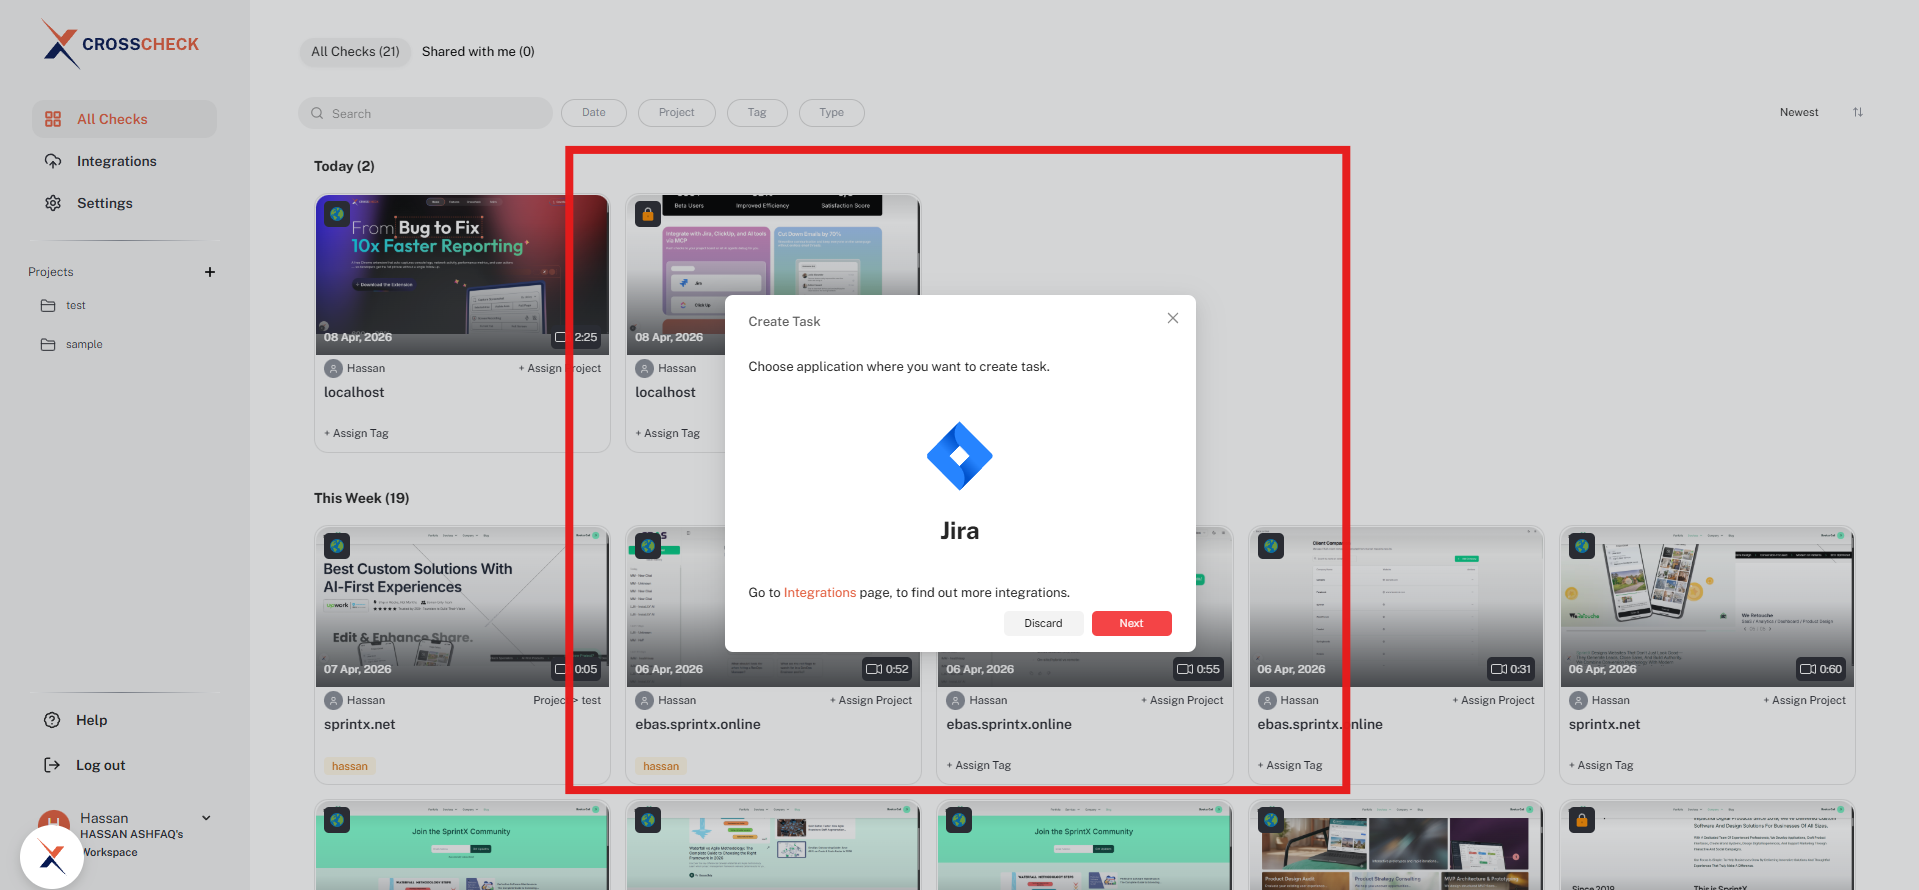The image size is (1919, 890).
Task: Follow the Integrations link in dialog
Action: coord(820,593)
